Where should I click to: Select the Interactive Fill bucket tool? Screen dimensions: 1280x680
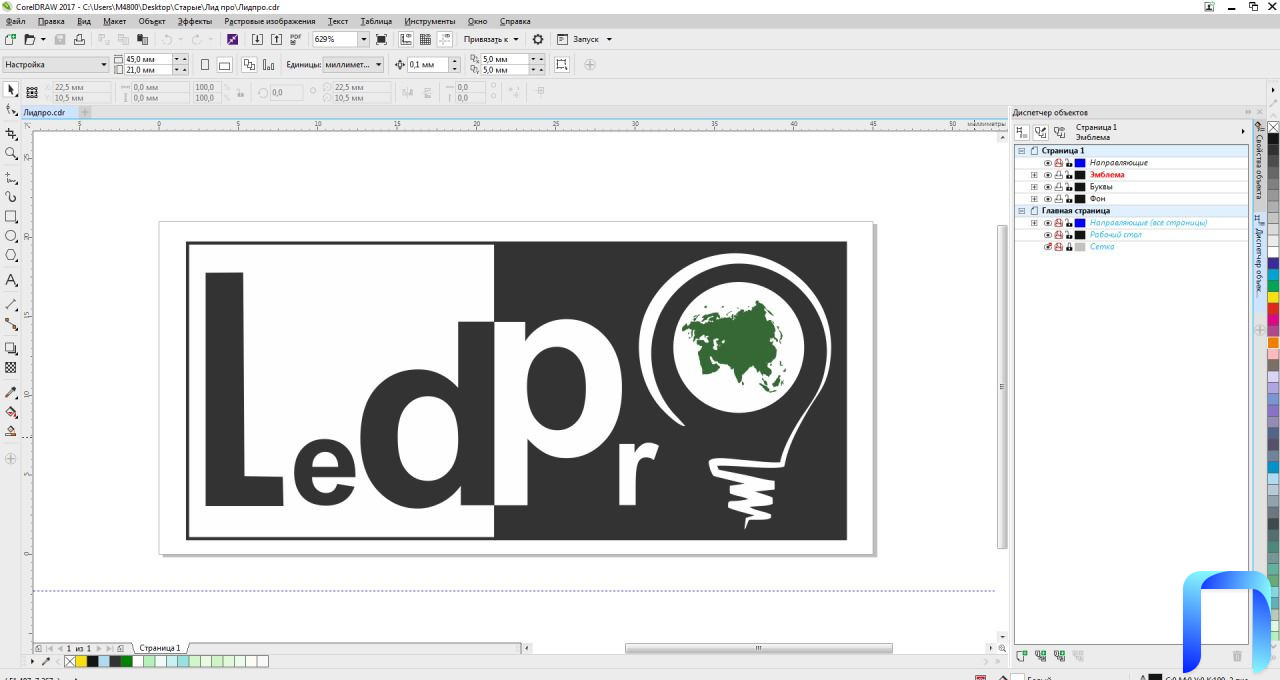[11, 412]
